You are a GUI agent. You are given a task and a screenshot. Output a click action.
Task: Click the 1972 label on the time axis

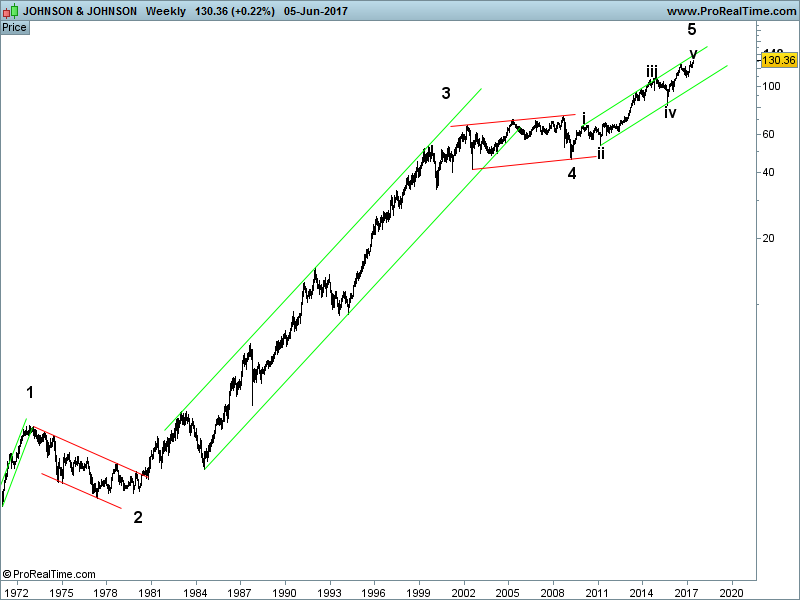(x=17, y=593)
